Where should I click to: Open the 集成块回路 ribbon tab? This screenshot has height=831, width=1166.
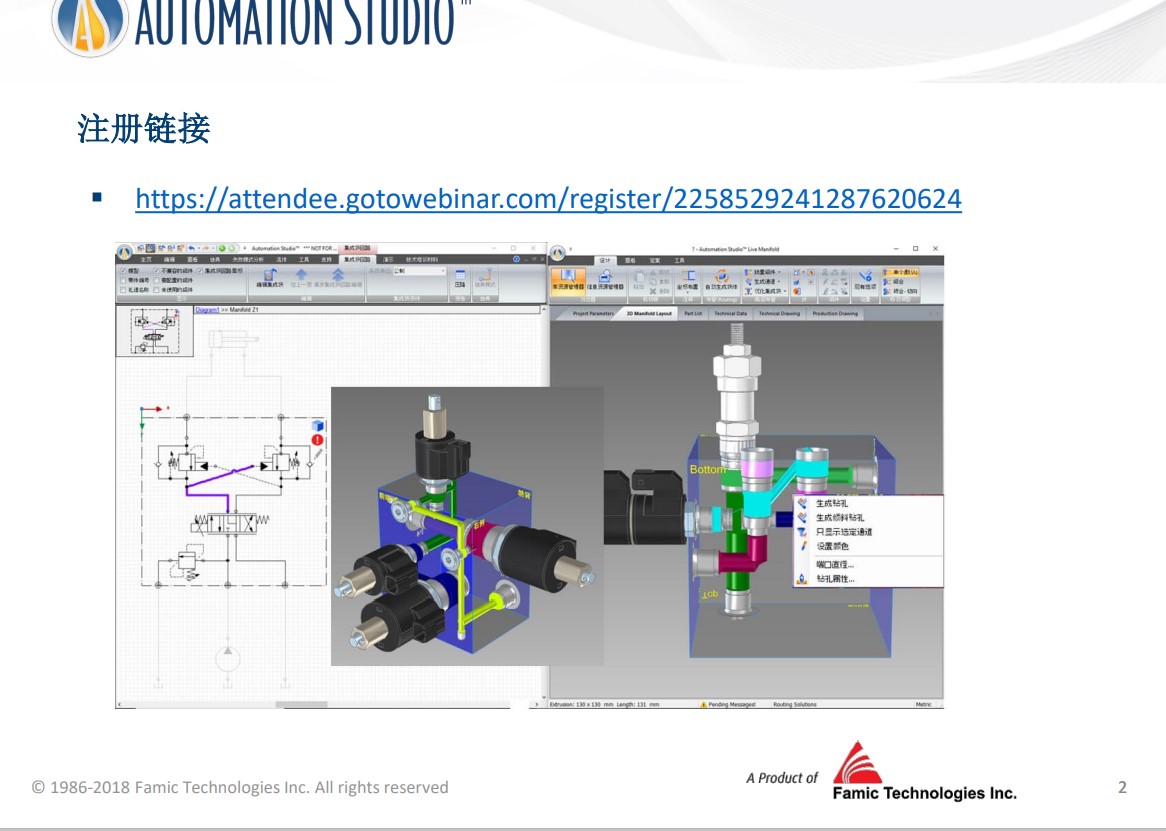(x=357, y=259)
